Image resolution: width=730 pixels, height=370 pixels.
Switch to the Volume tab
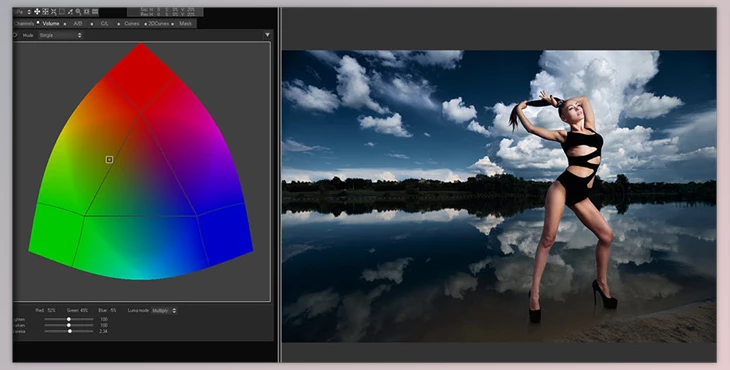click(x=51, y=23)
